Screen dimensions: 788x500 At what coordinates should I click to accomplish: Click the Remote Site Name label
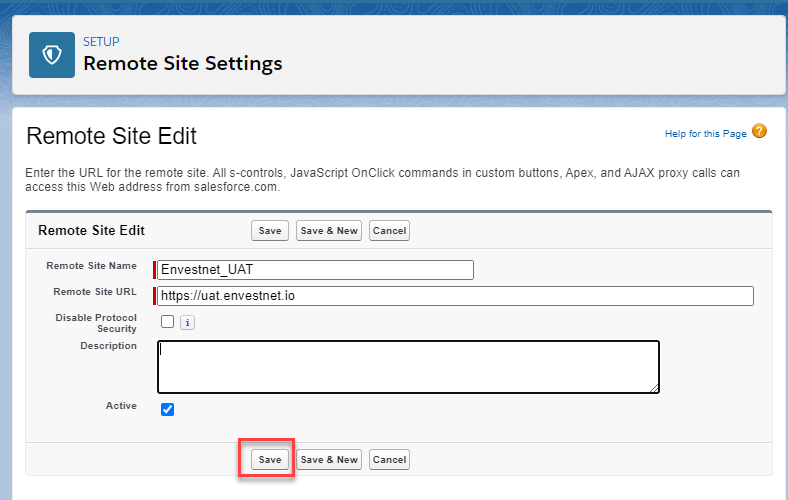point(91,266)
